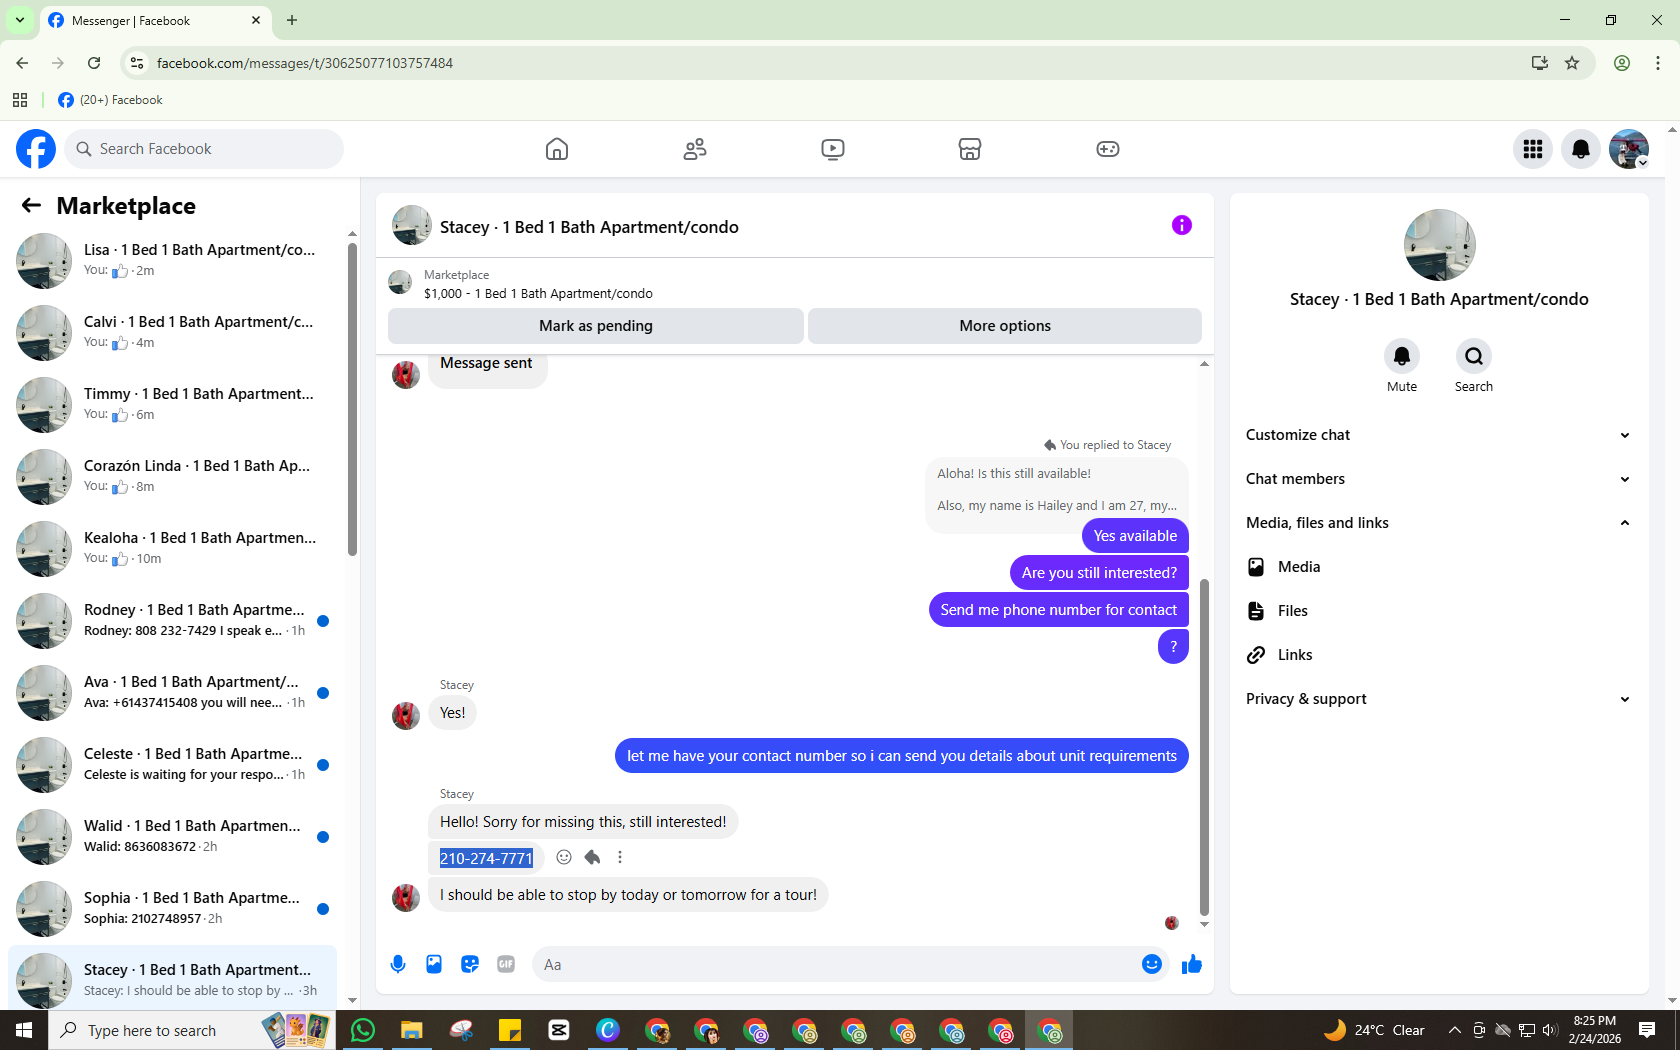Open Links in the files panel

pos(1439,655)
